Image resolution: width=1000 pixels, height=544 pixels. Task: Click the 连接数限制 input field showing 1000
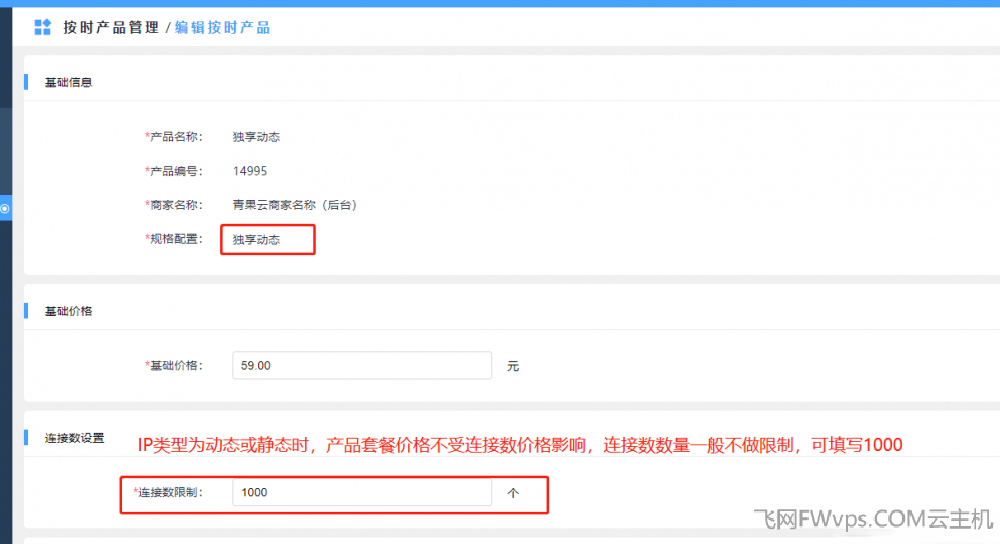(362, 492)
